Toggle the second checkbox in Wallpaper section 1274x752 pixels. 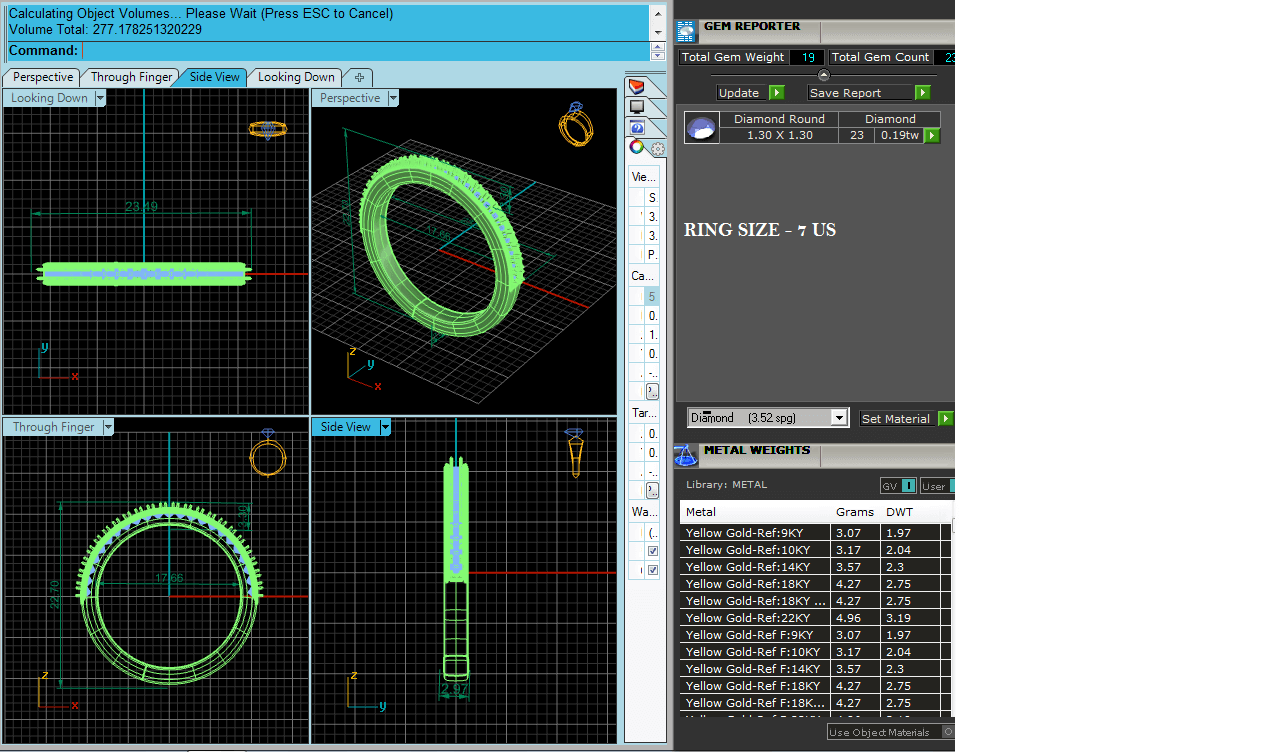(x=653, y=570)
